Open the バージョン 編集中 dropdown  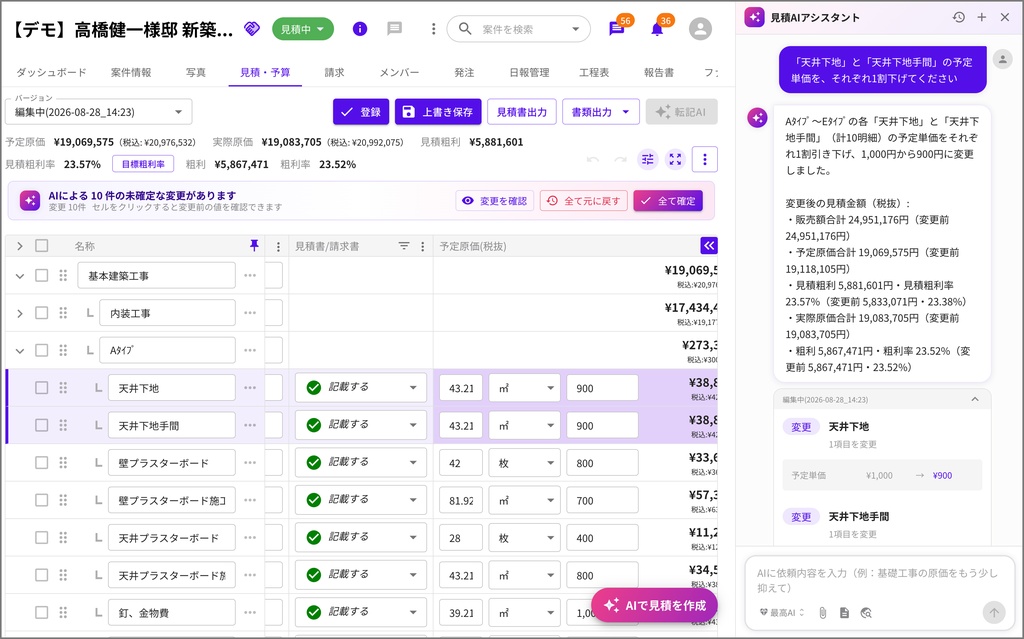pyautogui.click(x=99, y=112)
